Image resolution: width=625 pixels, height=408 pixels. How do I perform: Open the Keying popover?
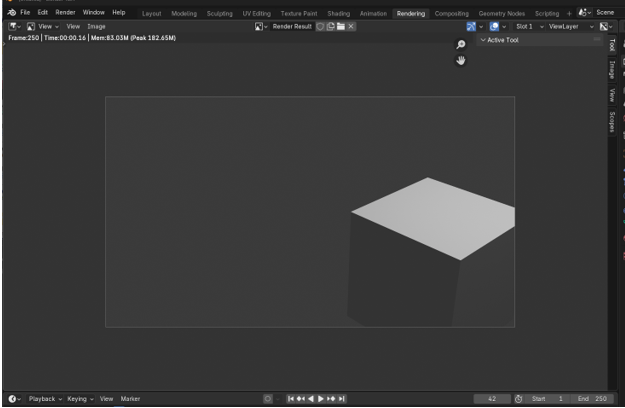78,399
